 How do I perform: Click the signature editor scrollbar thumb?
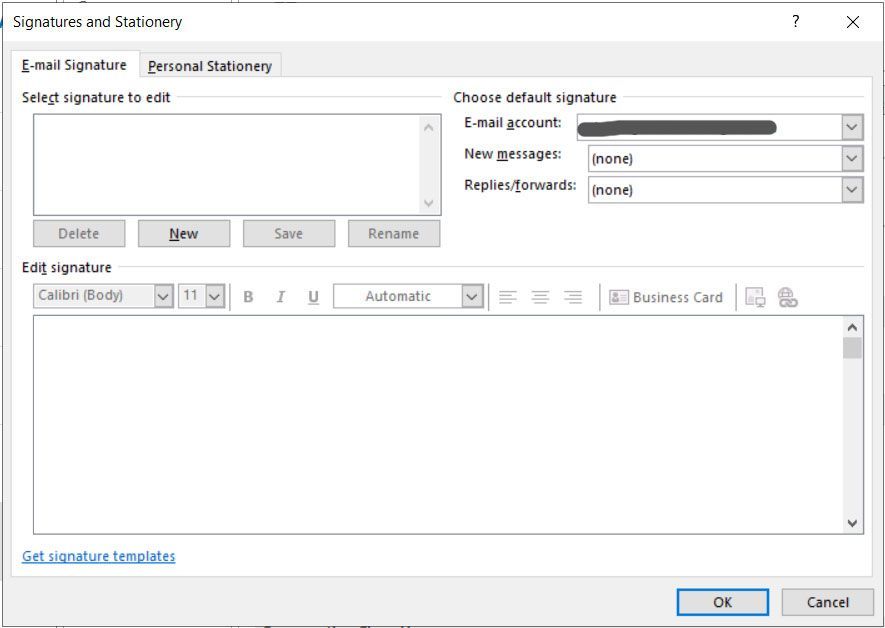point(852,348)
